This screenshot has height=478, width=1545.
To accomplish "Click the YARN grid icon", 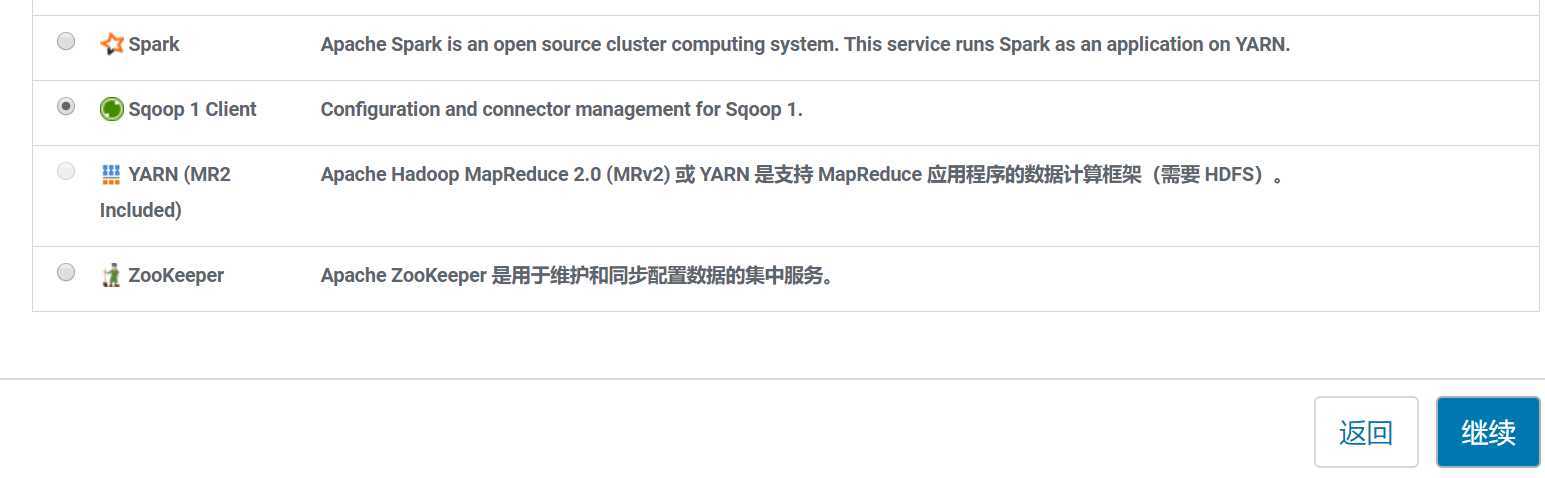I will pyautogui.click(x=111, y=175).
